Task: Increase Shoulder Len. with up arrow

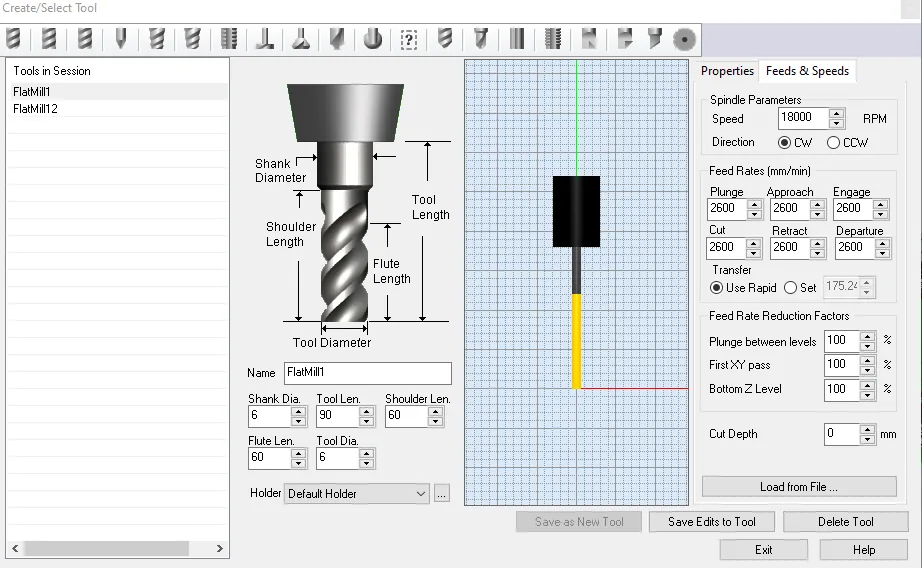Action: tap(435, 411)
